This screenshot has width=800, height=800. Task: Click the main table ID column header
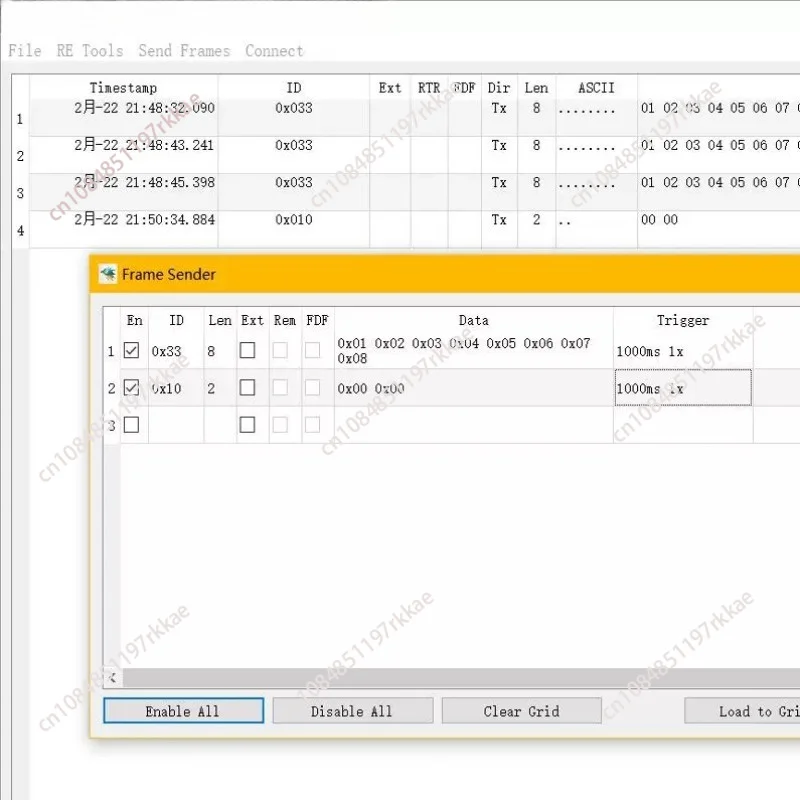click(x=294, y=88)
